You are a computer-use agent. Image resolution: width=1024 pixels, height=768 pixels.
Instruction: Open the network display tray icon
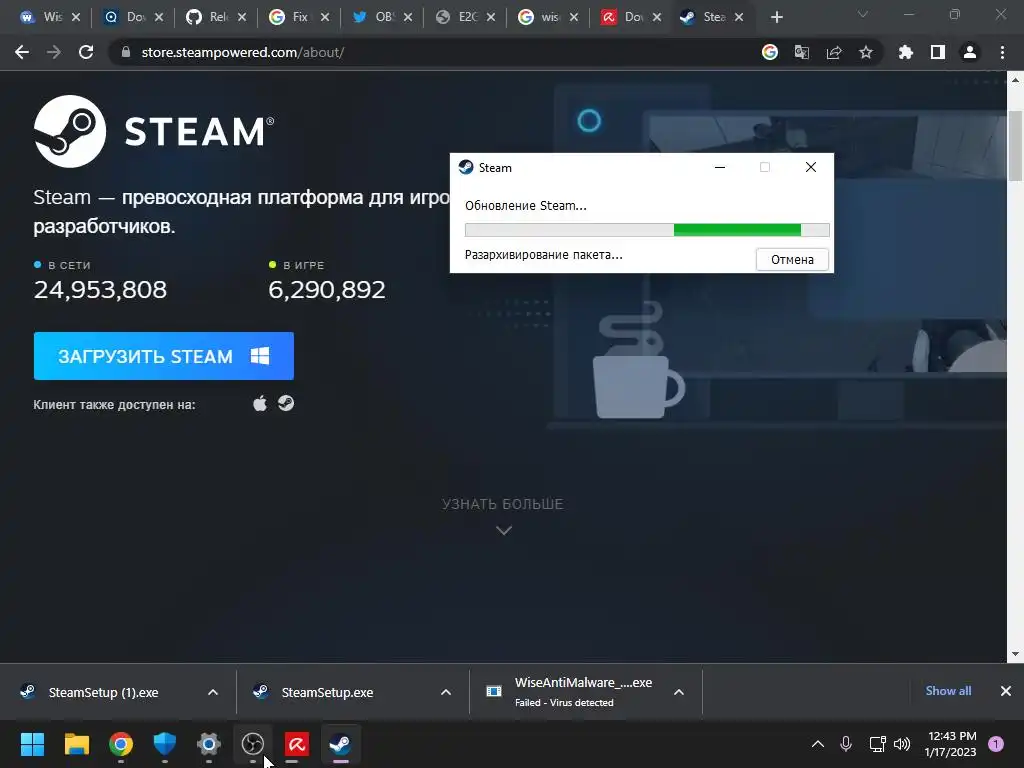point(877,744)
